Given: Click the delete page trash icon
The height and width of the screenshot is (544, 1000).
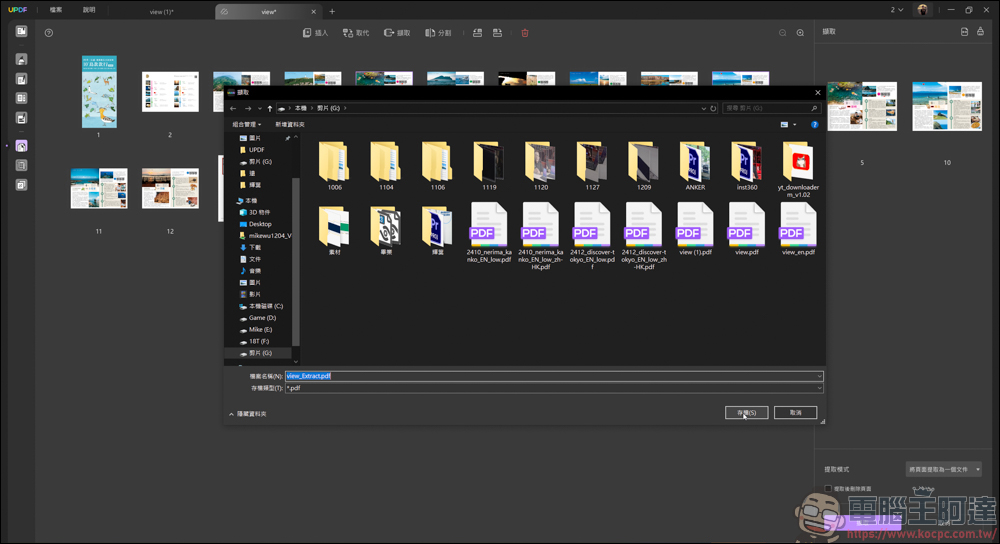Looking at the screenshot, I should (x=525, y=33).
